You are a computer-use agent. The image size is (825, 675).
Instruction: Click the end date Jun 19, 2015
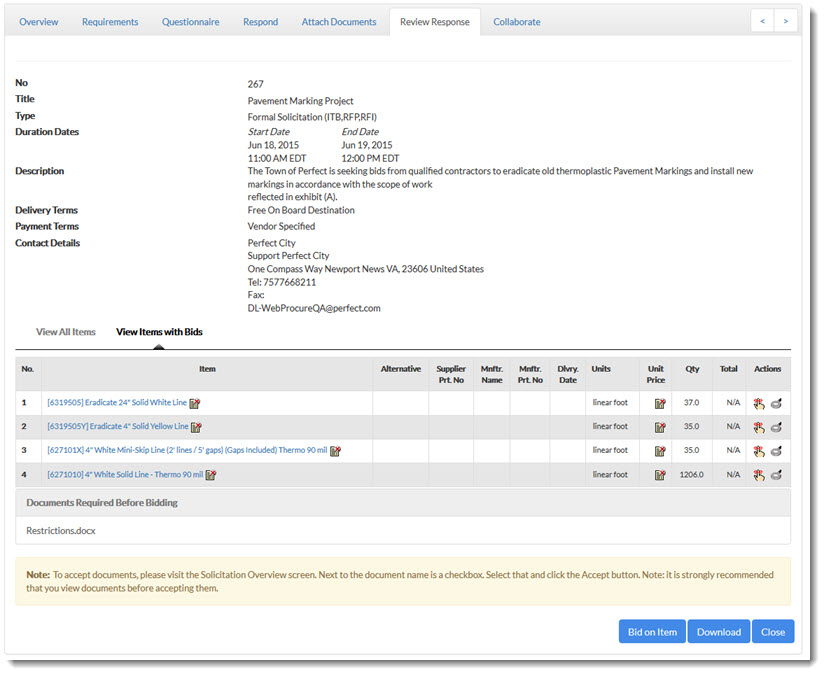(367, 145)
